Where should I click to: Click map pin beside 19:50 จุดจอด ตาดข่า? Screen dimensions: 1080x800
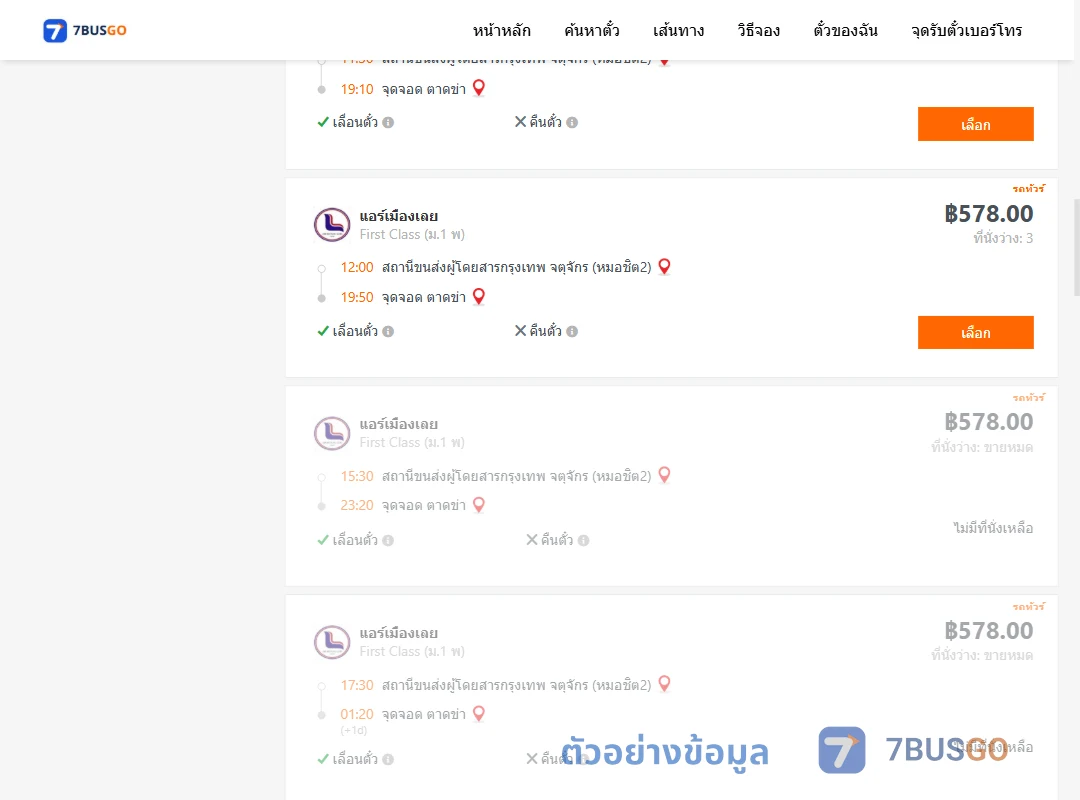tap(479, 296)
